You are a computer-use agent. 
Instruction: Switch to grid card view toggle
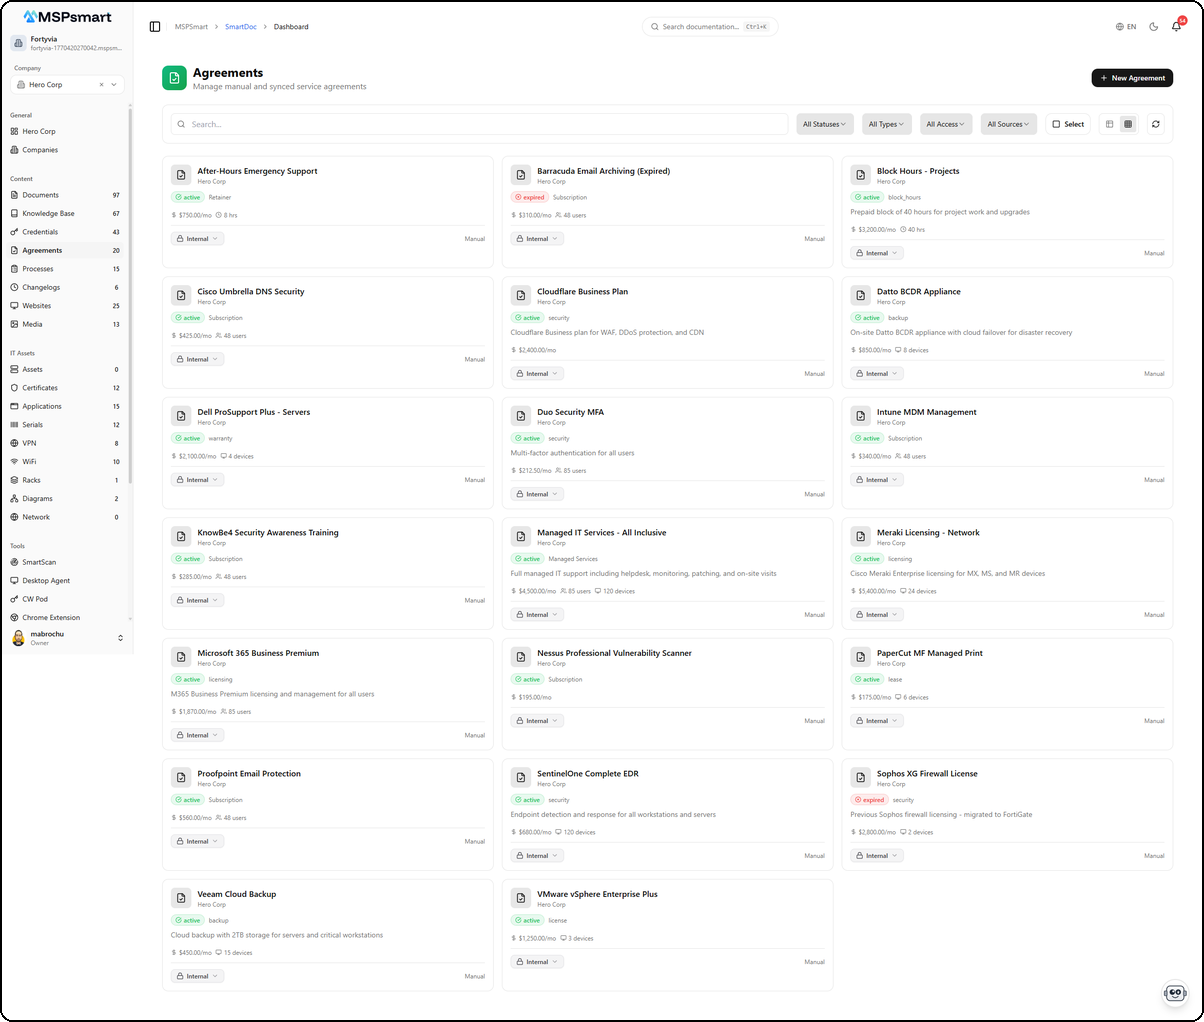pyautogui.click(x=1128, y=124)
